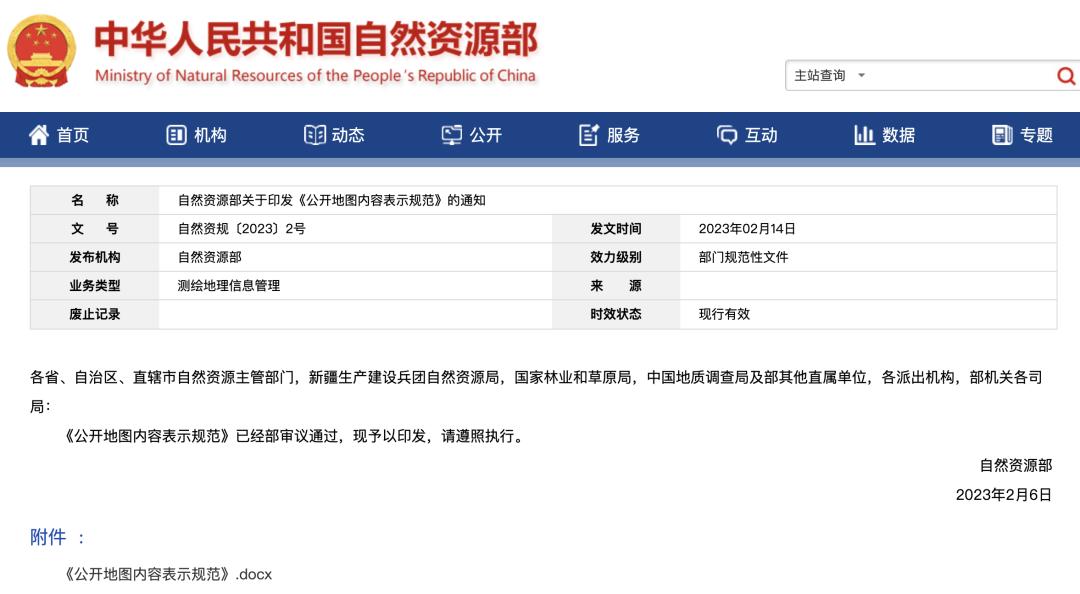This screenshot has height=594, width=1080.
Task: Click the speech bubble icon beside 互动
Action: (x=727, y=136)
